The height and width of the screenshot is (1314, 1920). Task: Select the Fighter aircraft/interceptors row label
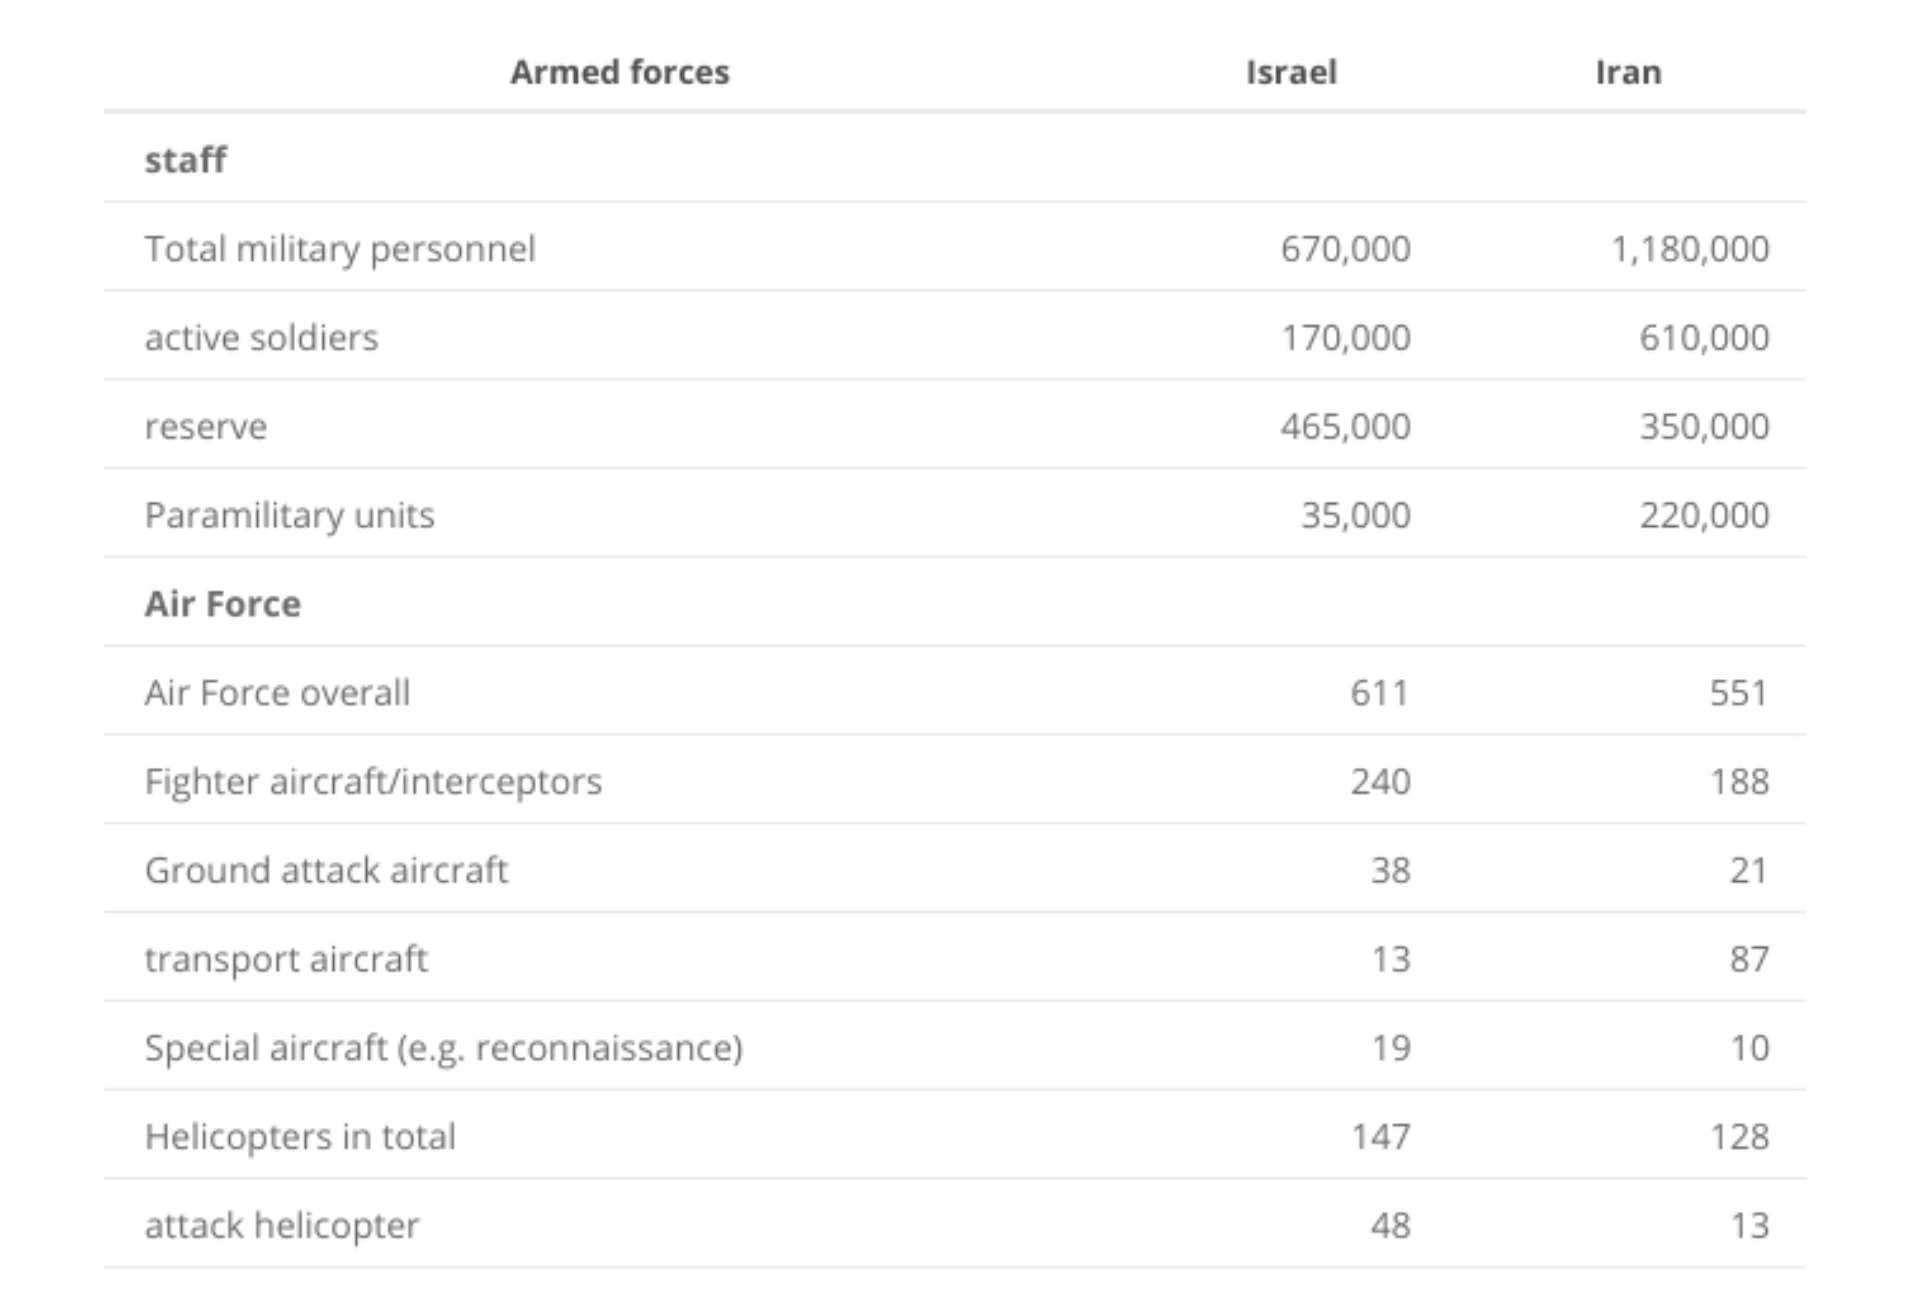373,782
